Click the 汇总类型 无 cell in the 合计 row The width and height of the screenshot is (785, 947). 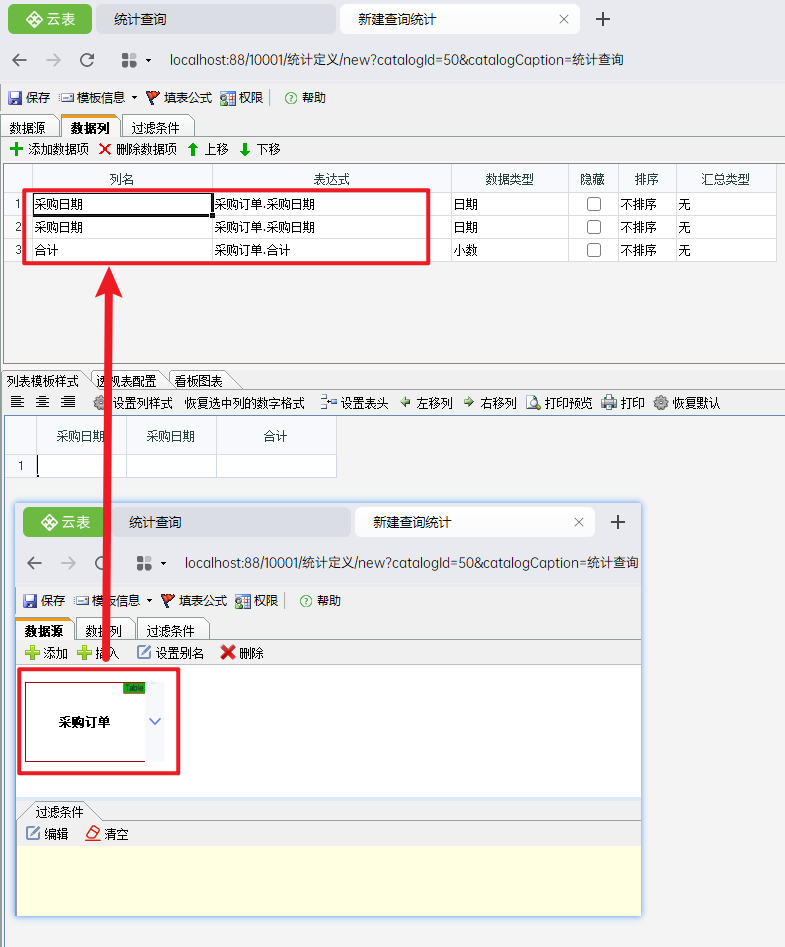pos(726,250)
